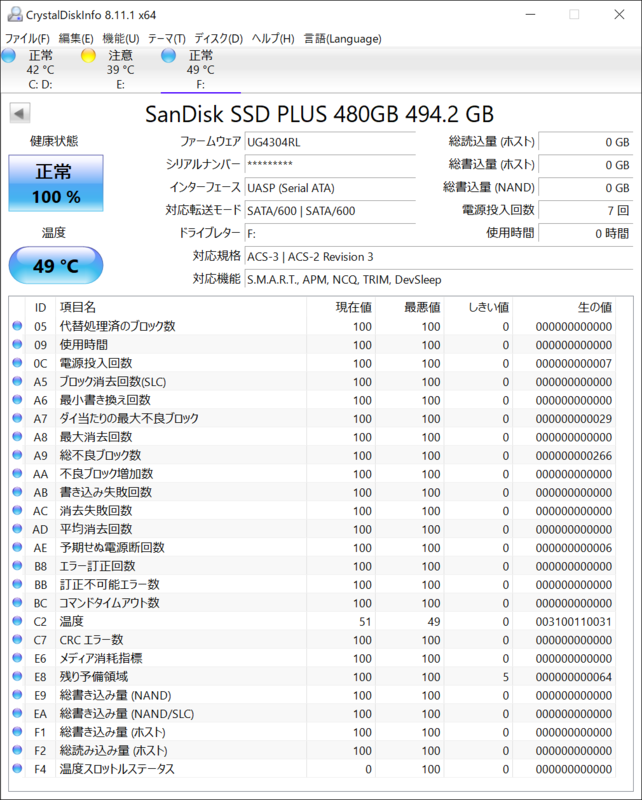Open the 機能(U) menu
This screenshot has width=642, height=800.
point(120,39)
